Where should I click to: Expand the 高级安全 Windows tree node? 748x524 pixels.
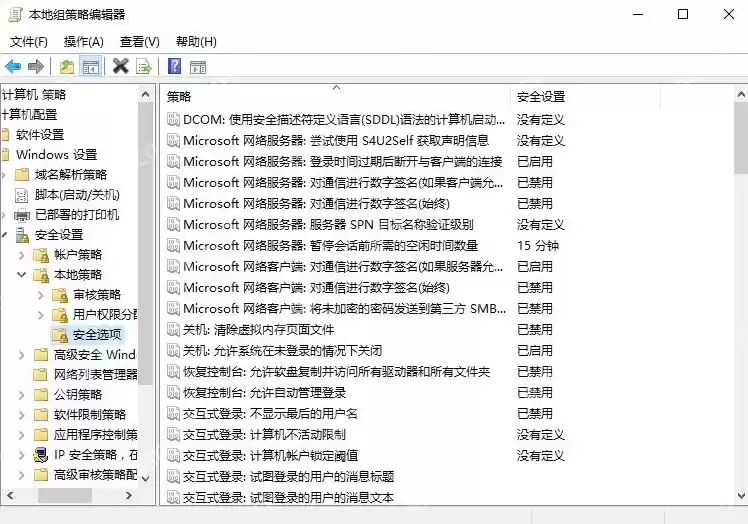[21, 355]
